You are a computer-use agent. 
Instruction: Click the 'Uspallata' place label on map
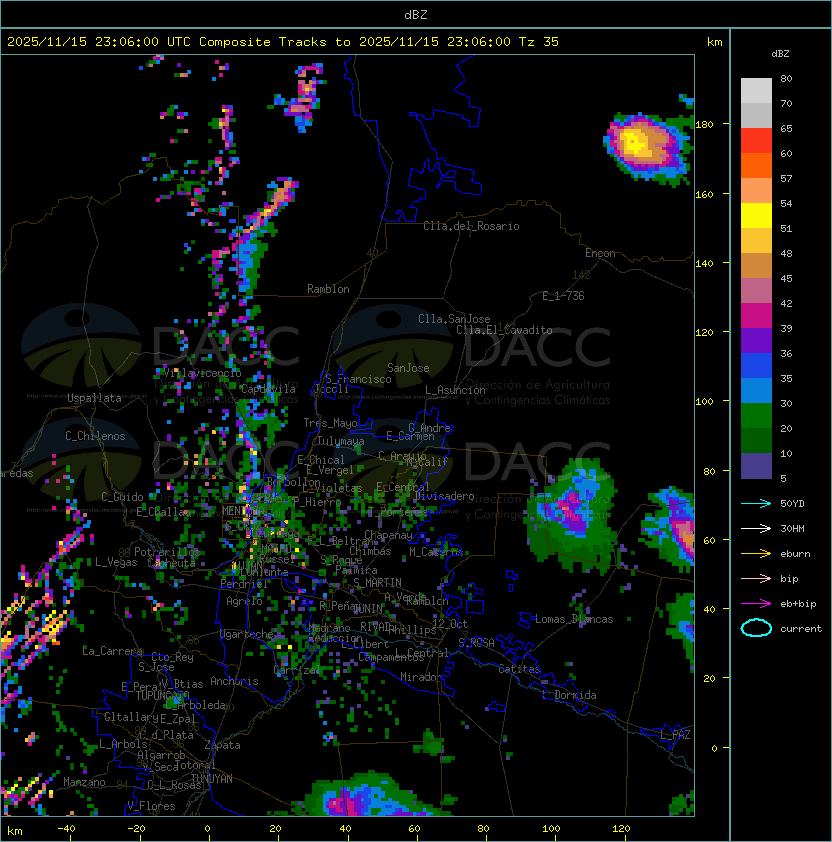point(95,398)
